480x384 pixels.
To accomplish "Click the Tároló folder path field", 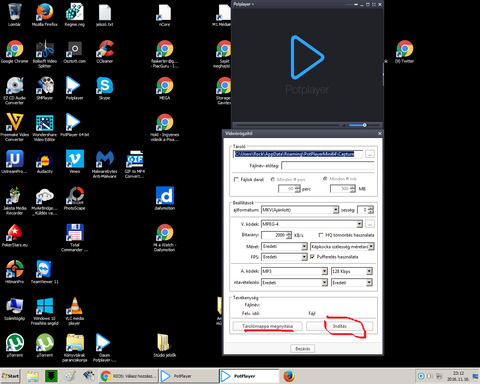I will point(298,154).
